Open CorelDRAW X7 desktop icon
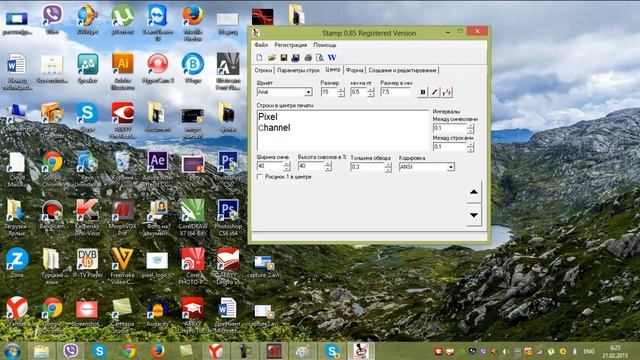Viewport: 640px width, 360px height. 193,218
